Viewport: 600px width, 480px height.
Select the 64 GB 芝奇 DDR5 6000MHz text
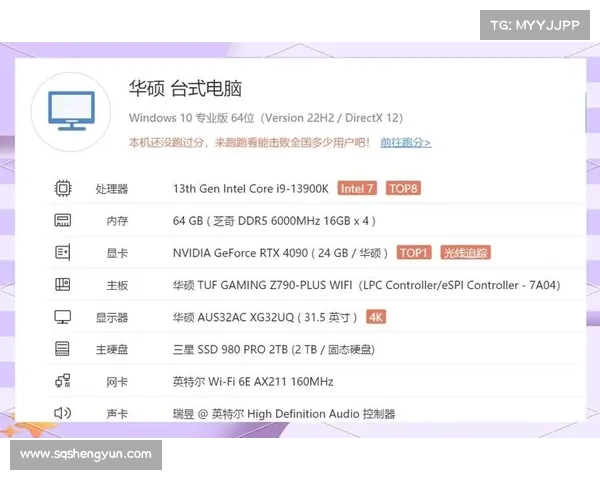pyautogui.click(x=274, y=221)
